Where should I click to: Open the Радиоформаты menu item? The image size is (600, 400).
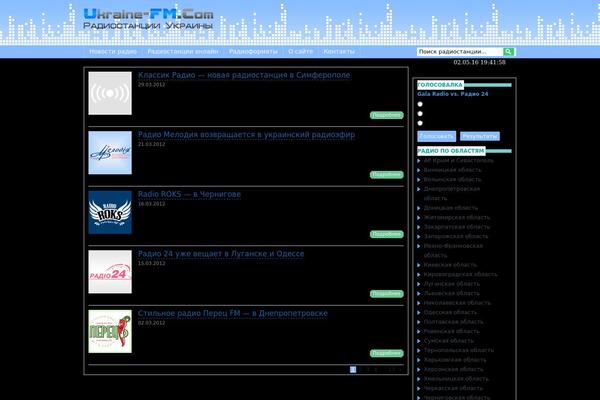(253, 51)
